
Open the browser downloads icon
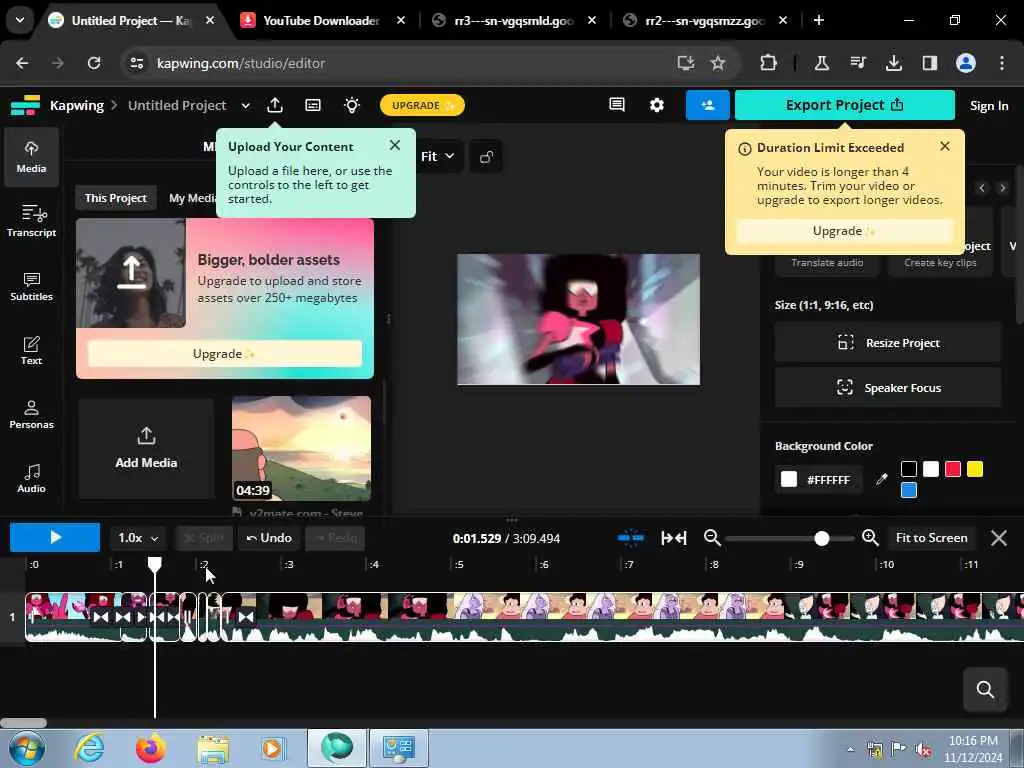pyautogui.click(x=893, y=63)
